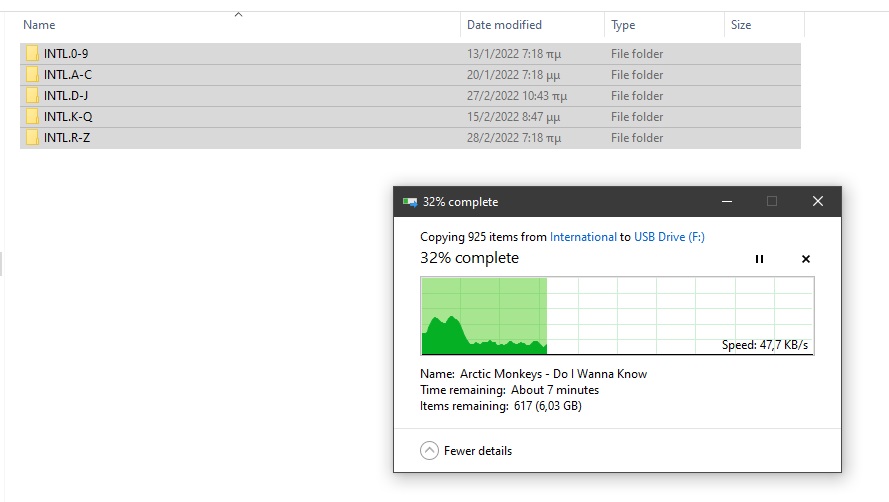Pause the file copy operation

click(x=759, y=259)
